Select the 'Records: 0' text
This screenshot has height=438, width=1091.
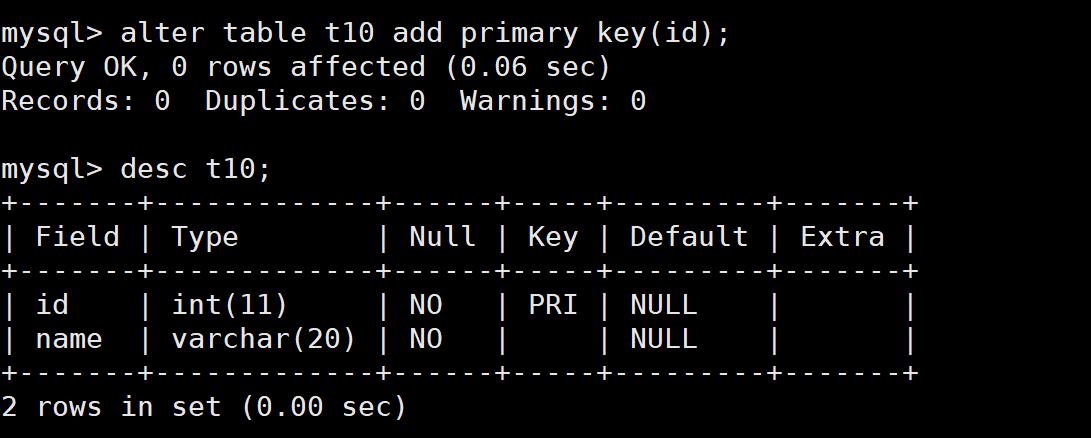86,101
